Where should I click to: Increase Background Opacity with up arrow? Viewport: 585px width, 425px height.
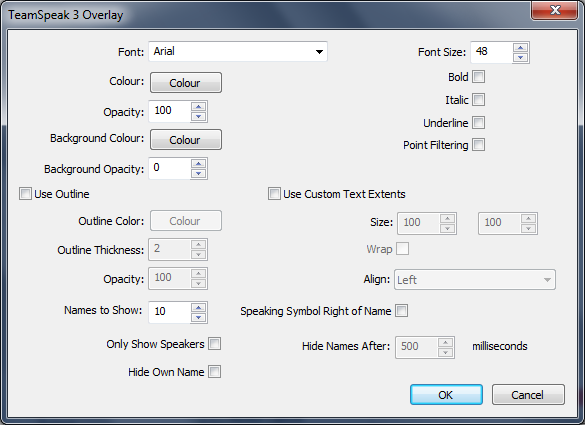pyautogui.click(x=198, y=164)
